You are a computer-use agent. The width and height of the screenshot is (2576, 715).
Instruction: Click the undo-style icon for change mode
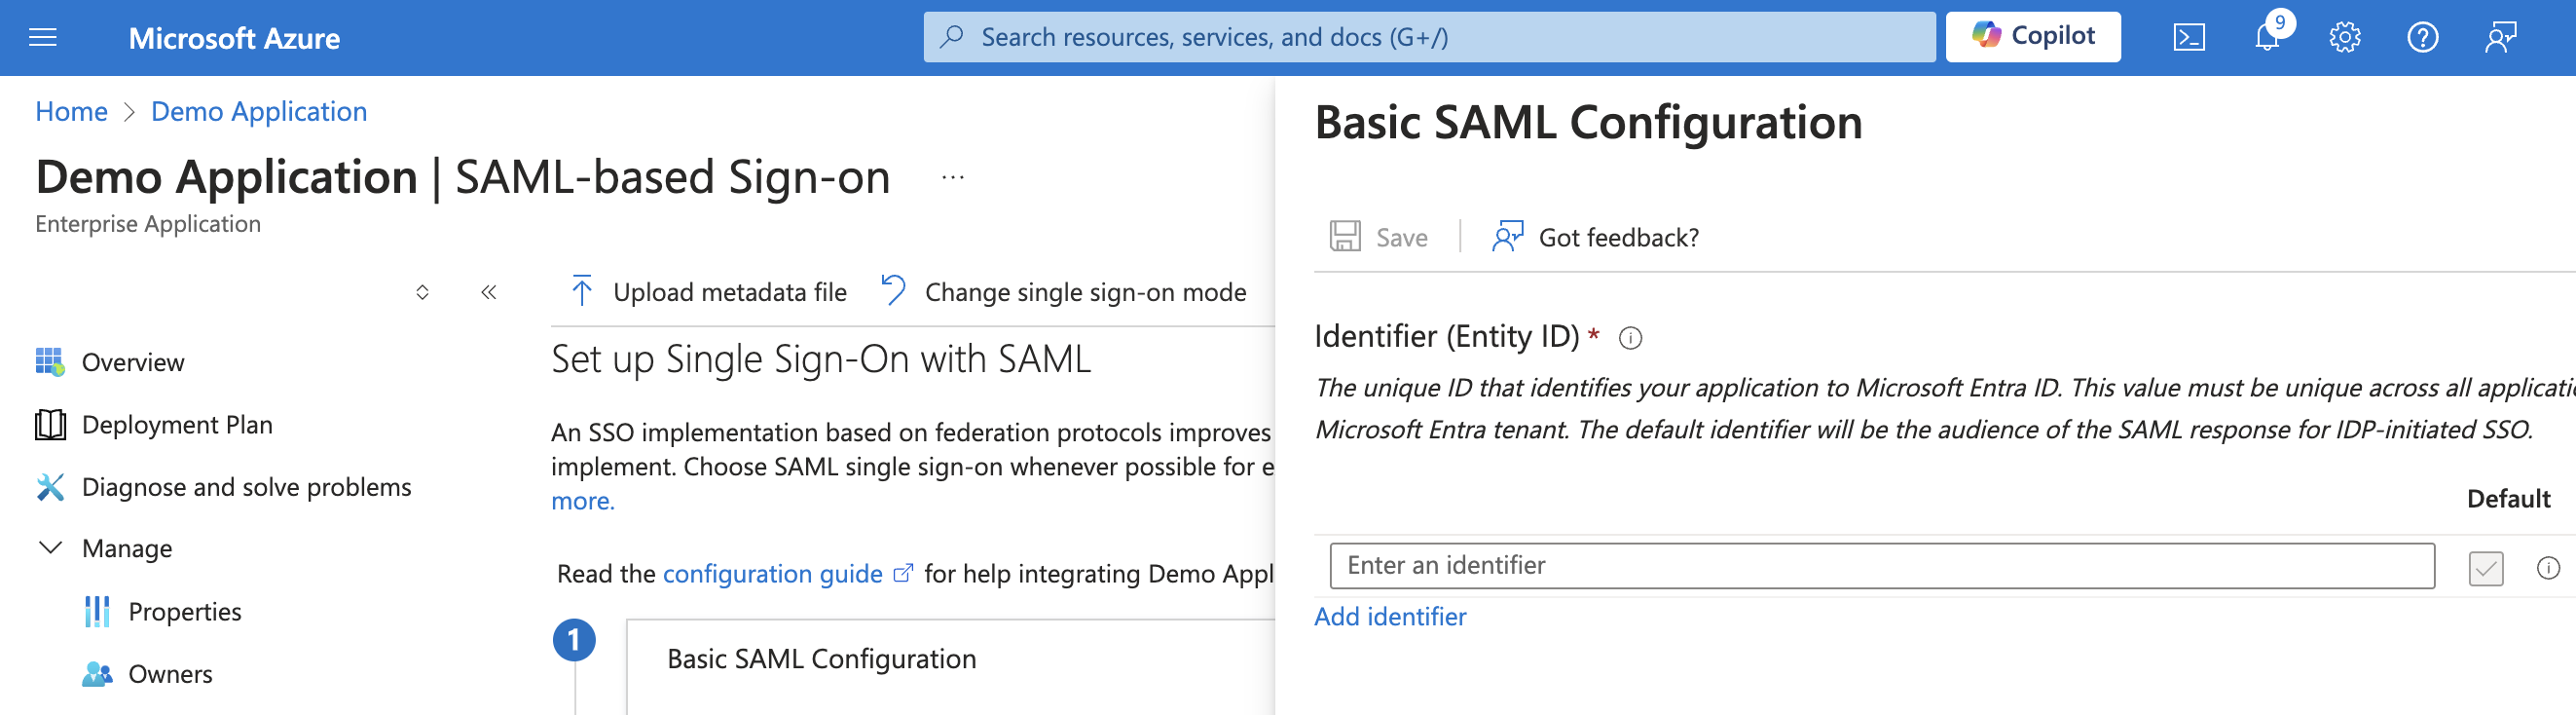point(893,290)
